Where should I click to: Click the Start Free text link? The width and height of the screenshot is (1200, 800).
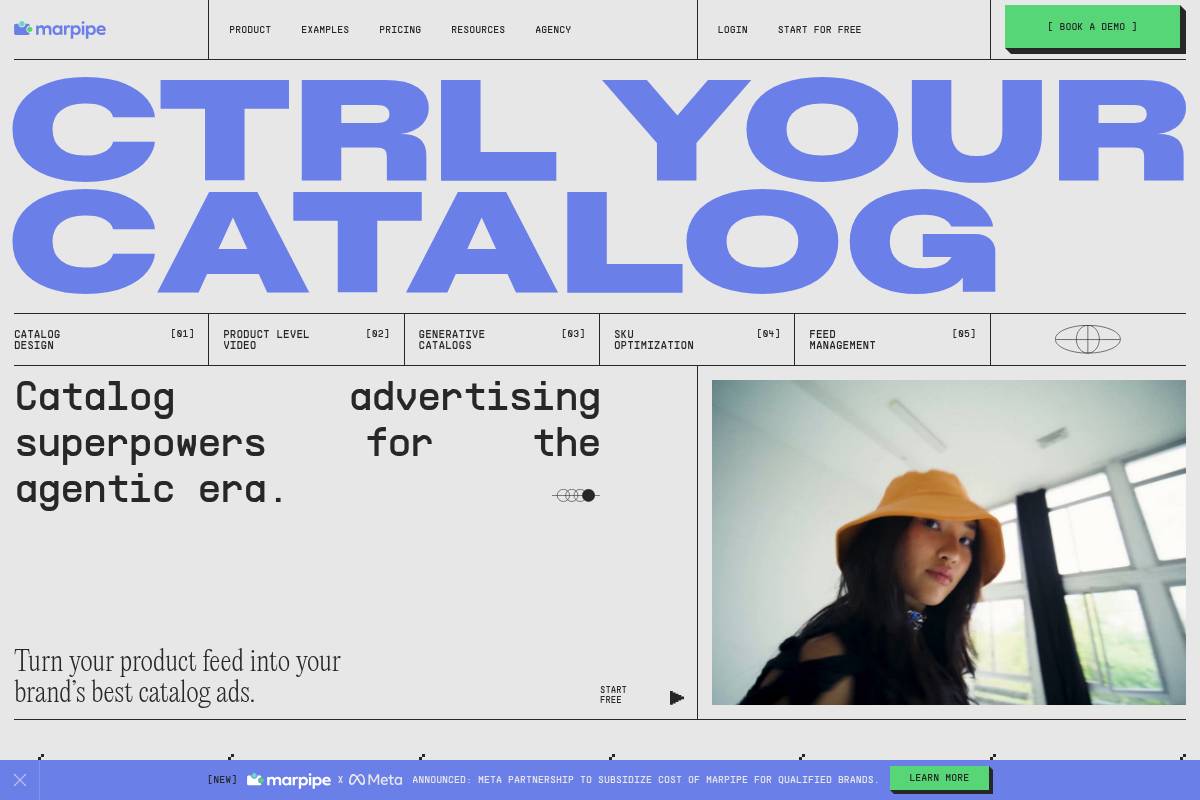613,695
